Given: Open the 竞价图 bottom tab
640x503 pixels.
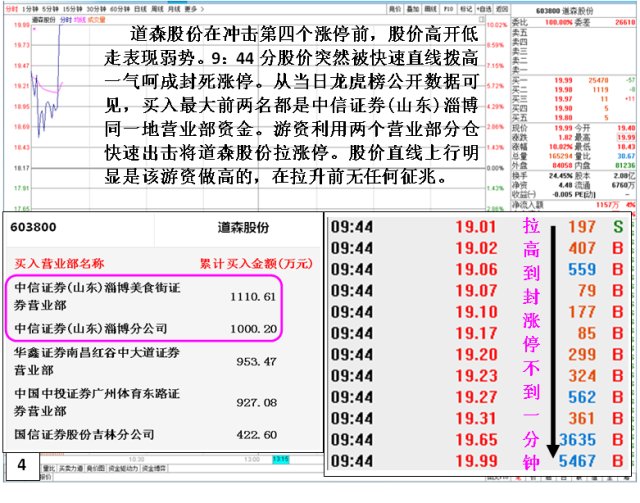Looking at the screenshot, I should (96, 467).
